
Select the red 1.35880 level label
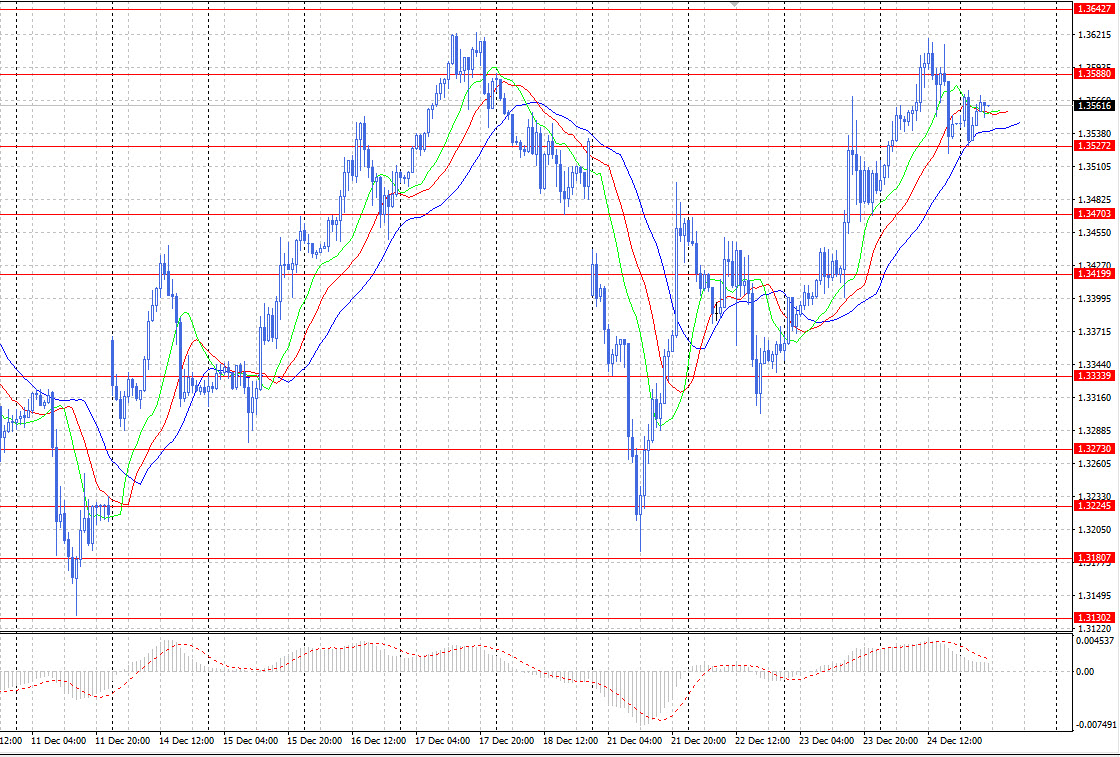(1094, 74)
